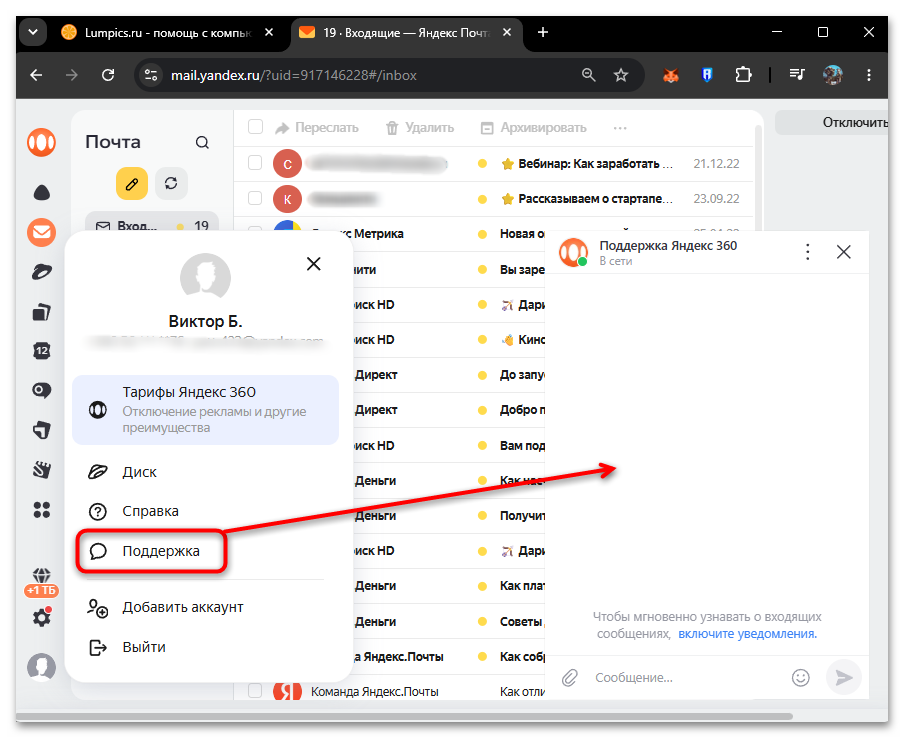Refresh the mailbox with the sync icon
This screenshot has width=904, height=738.
pyautogui.click(x=171, y=184)
